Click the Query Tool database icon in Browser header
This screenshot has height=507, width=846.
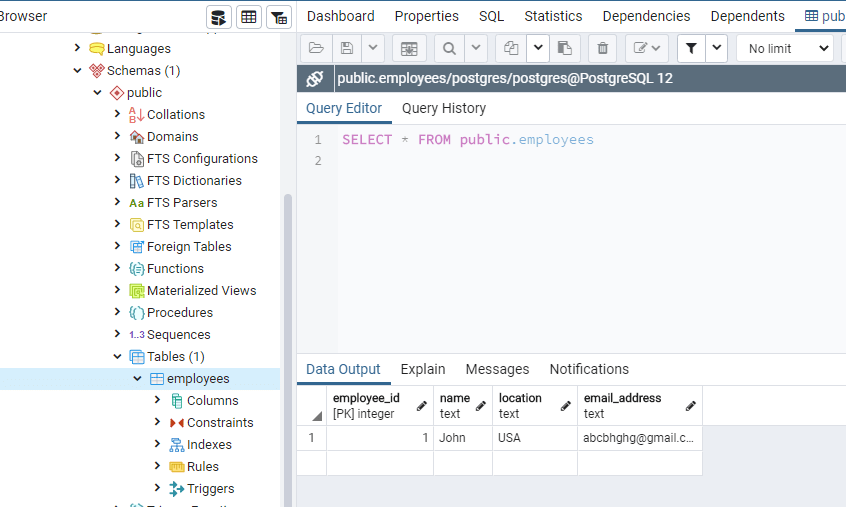coord(219,17)
